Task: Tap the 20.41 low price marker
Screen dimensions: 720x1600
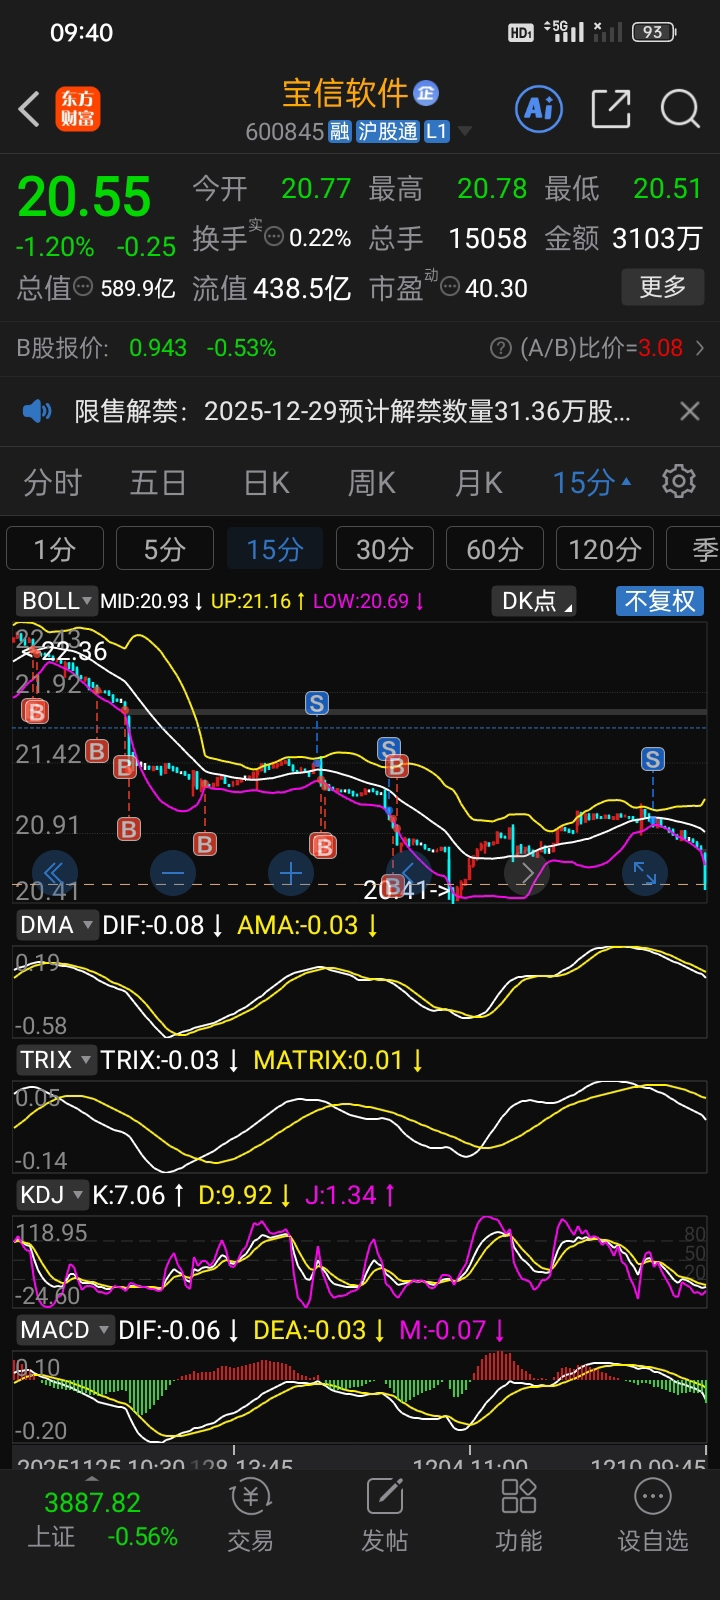Action: pyautogui.click(x=407, y=889)
